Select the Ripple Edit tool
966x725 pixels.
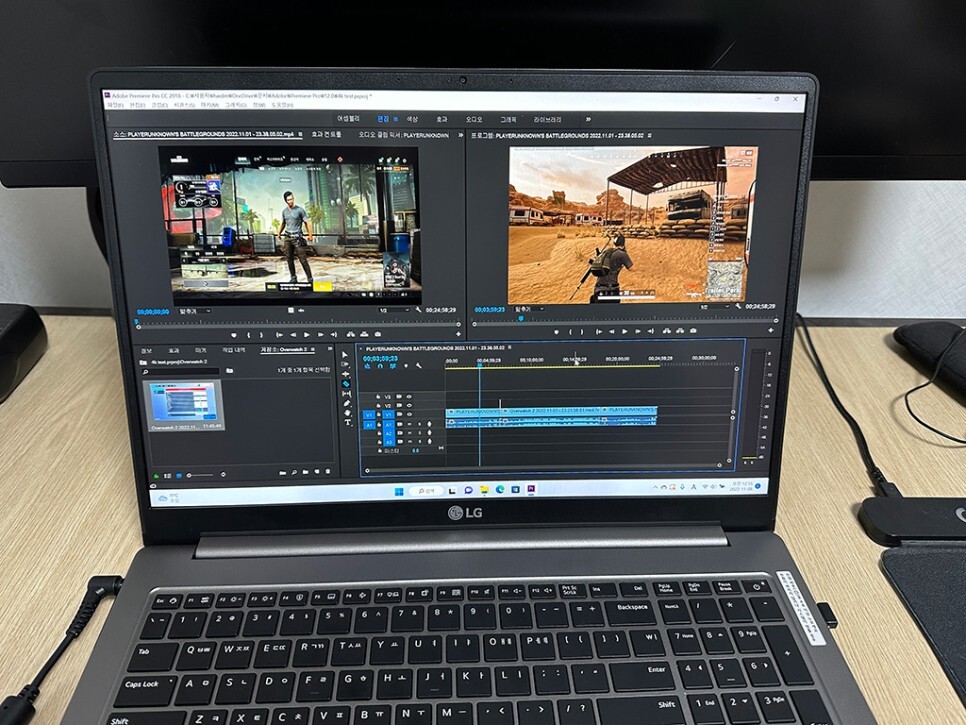coord(346,374)
